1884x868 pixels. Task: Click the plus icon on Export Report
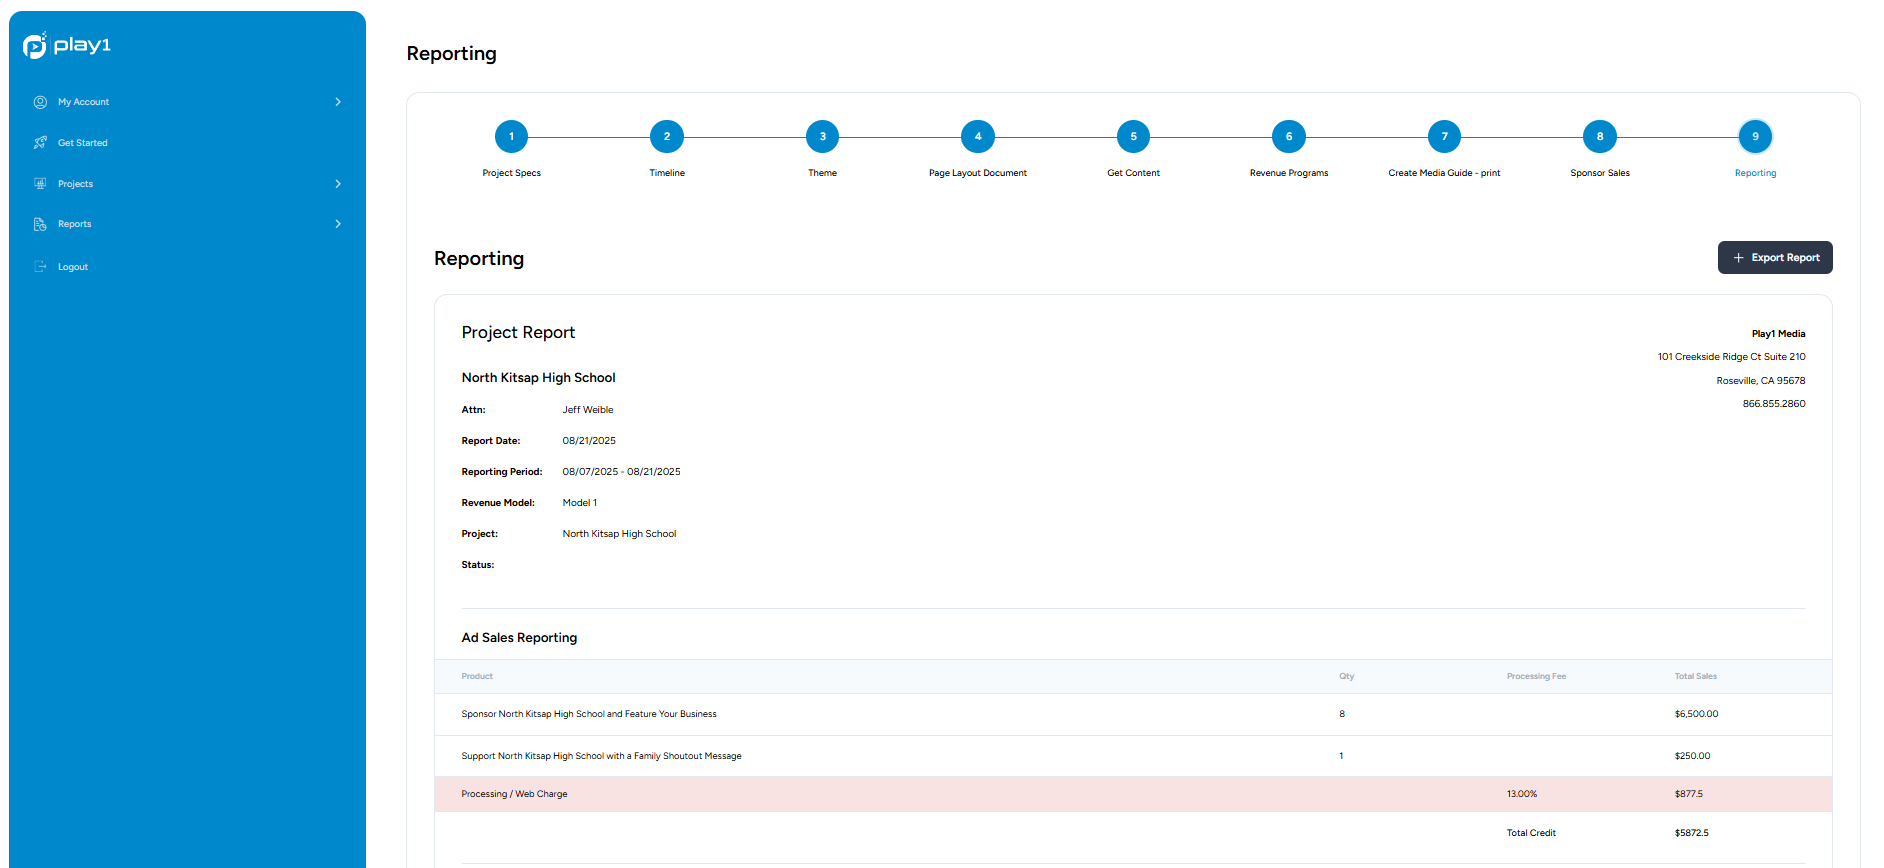coord(1738,258)
